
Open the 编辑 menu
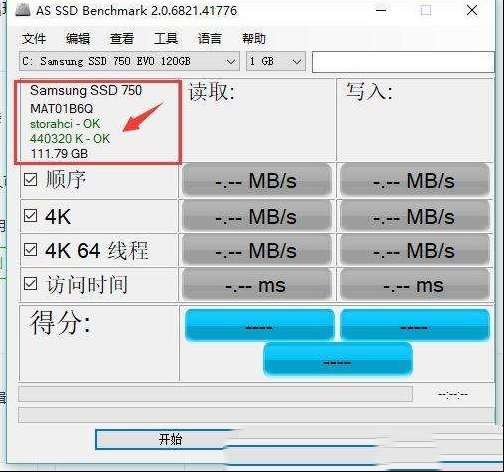click(x=78, y=38)
